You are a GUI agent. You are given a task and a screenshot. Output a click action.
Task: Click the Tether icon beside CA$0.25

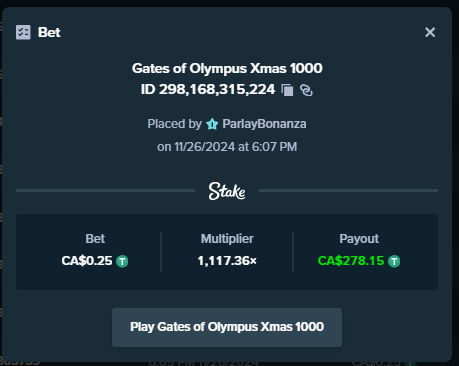tap(122, 261)
